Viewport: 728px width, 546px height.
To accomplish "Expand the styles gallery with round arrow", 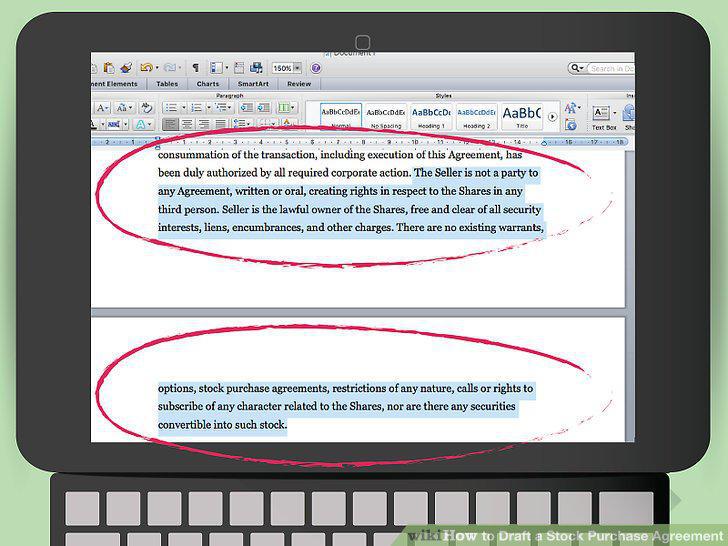I will pyautogui.click(x=552, y=117).
